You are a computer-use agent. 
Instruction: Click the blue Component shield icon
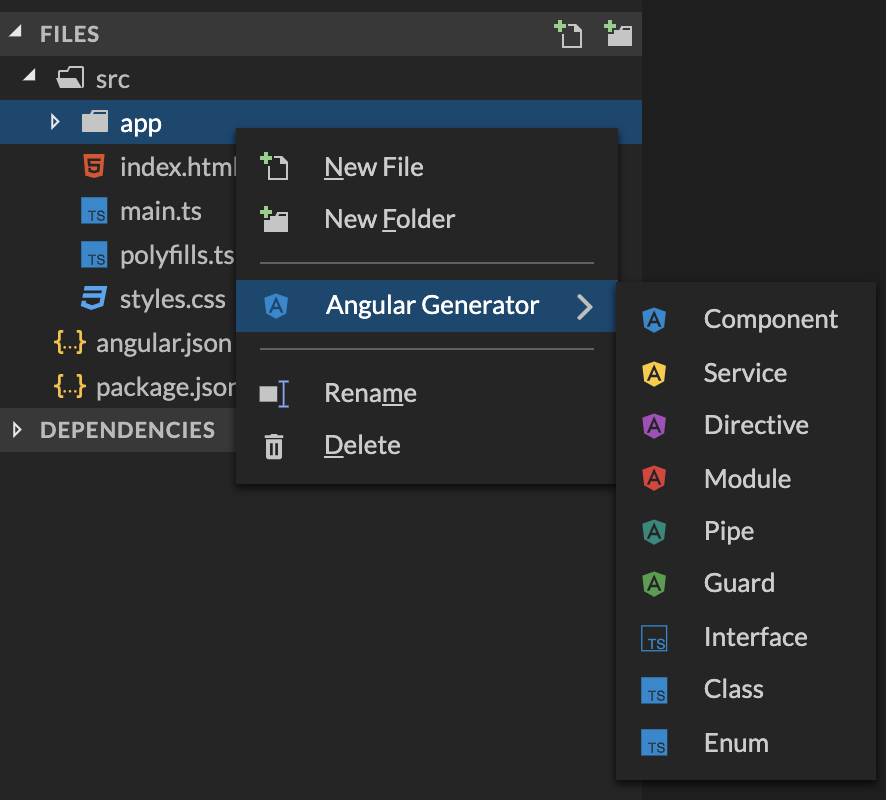[x=654, y=320]
